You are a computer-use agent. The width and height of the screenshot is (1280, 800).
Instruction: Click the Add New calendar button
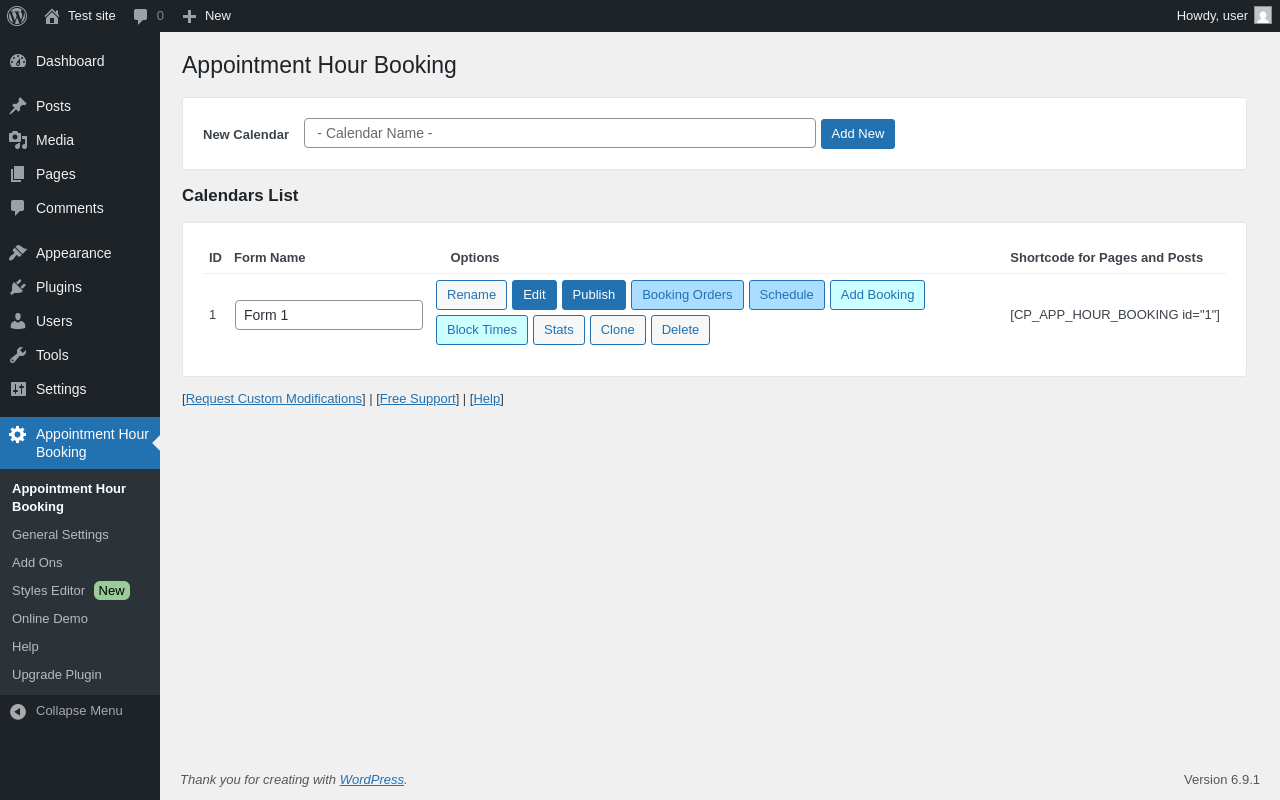[858, 134]
